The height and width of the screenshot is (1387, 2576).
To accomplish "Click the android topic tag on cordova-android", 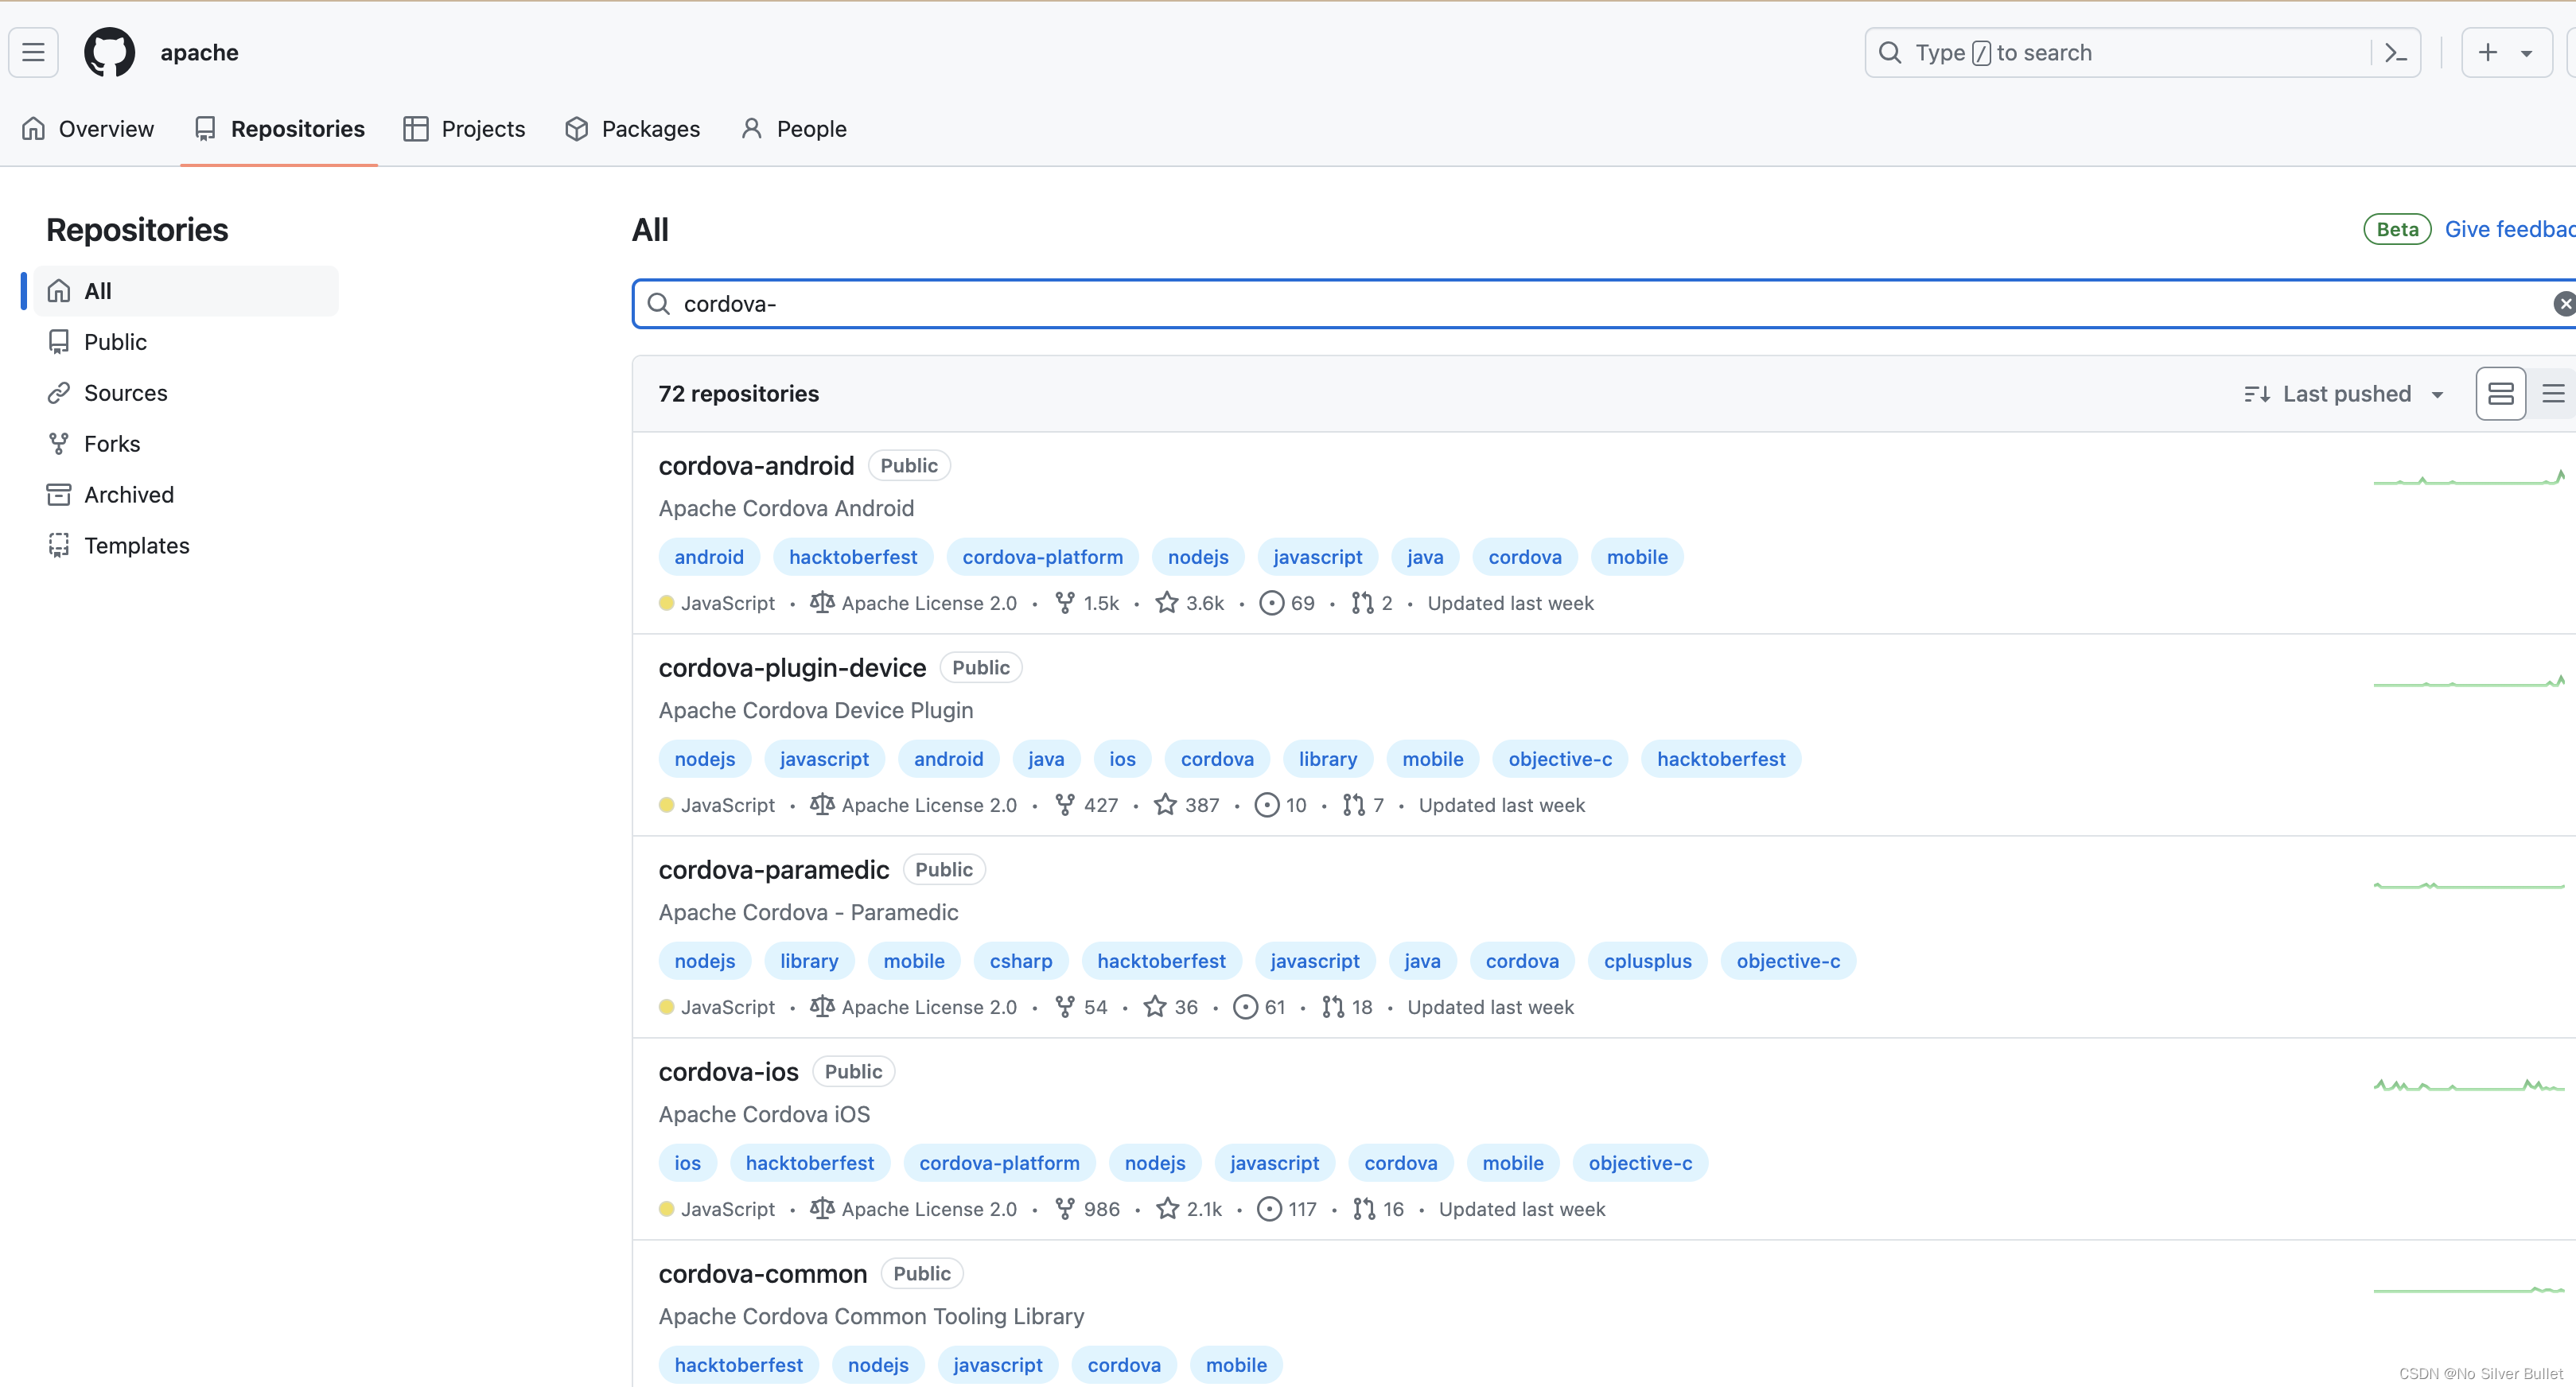I will coord(709,557).
